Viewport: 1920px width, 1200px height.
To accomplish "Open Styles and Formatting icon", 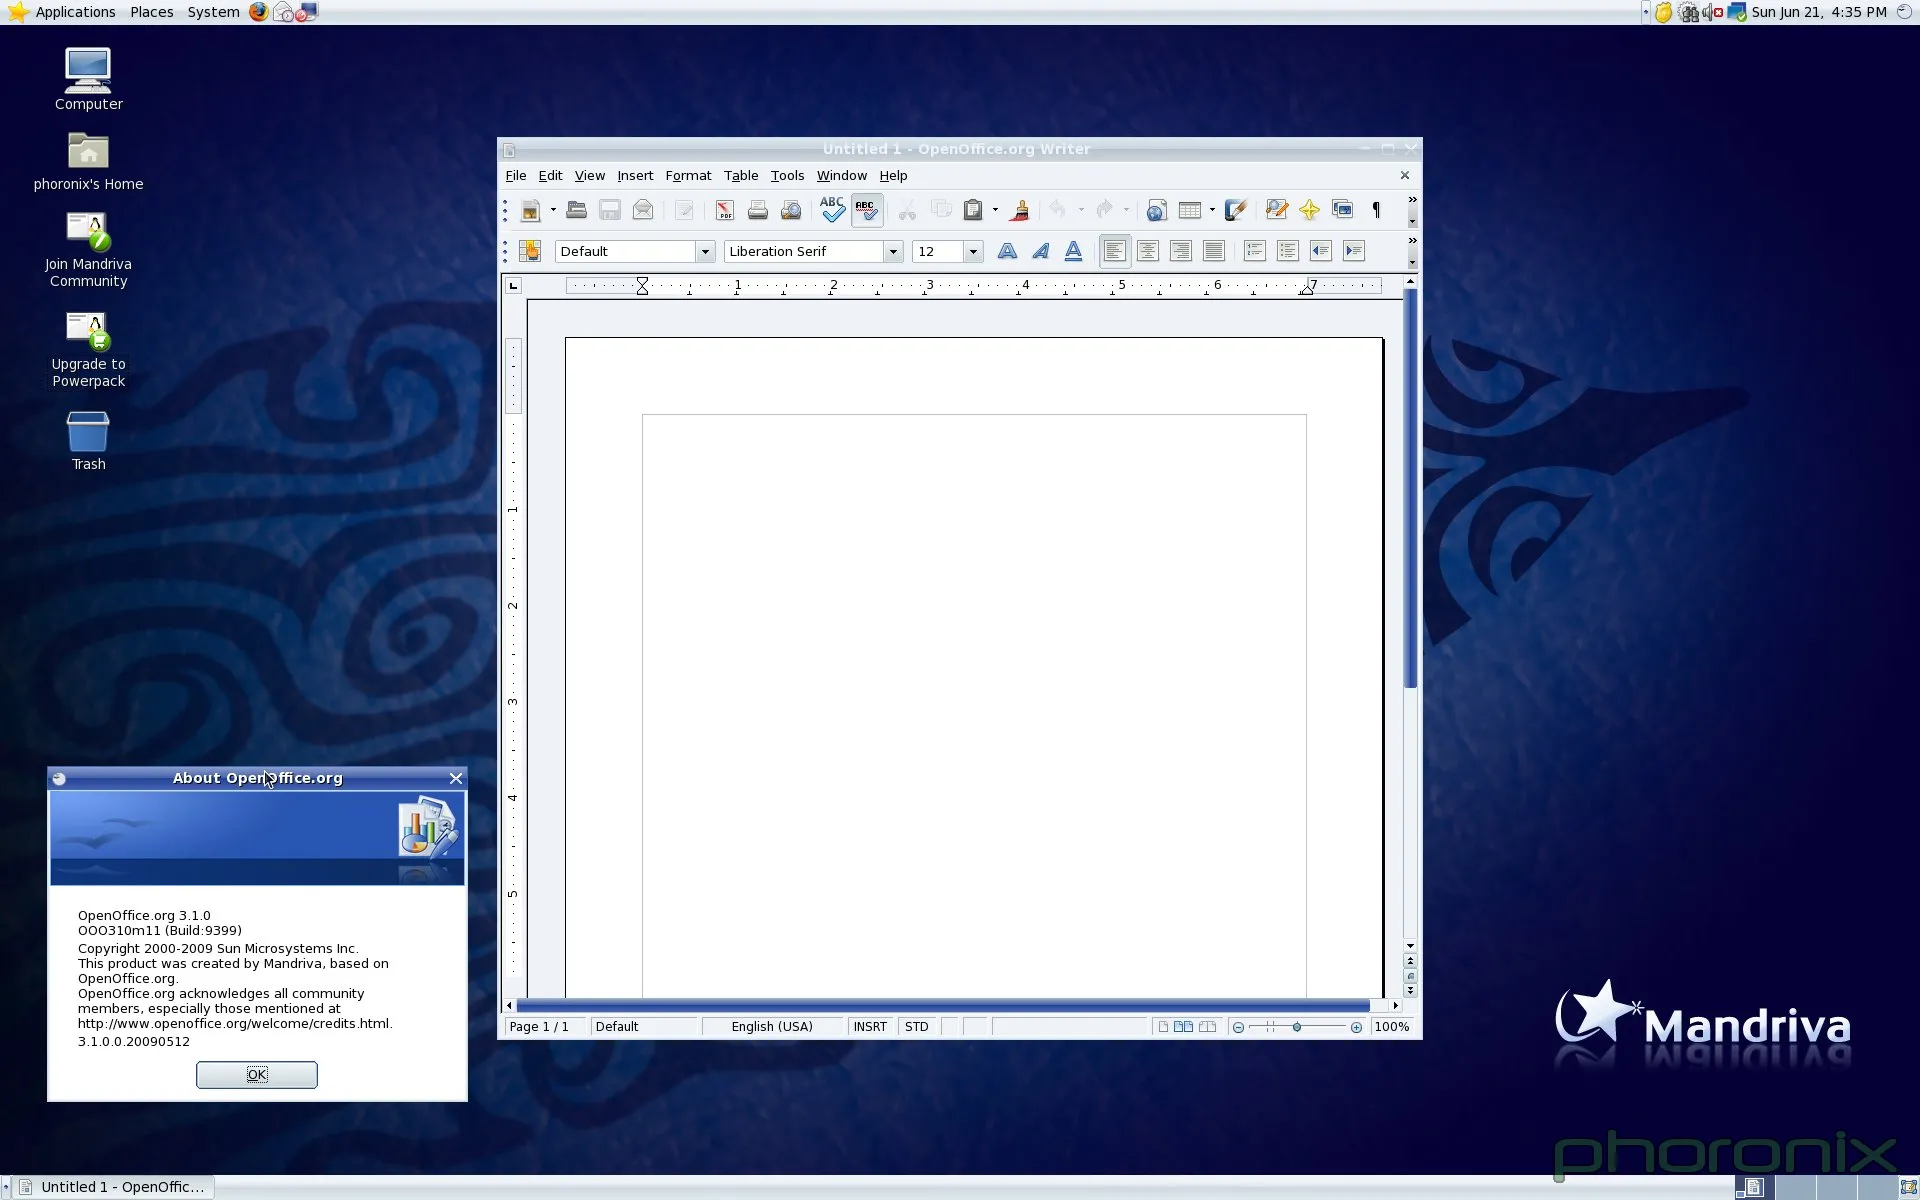I will pyautogui.click(x=530, y=251).
